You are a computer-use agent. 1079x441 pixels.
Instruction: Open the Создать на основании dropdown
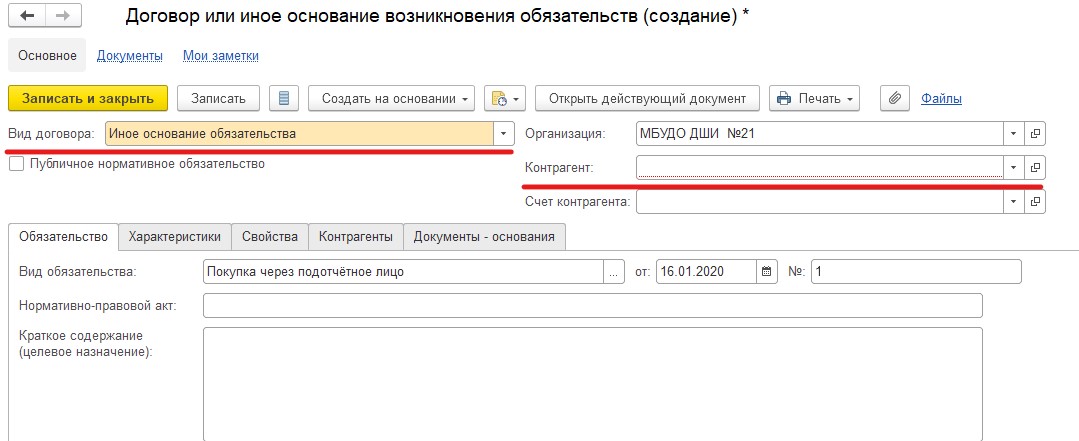point(392,98)
